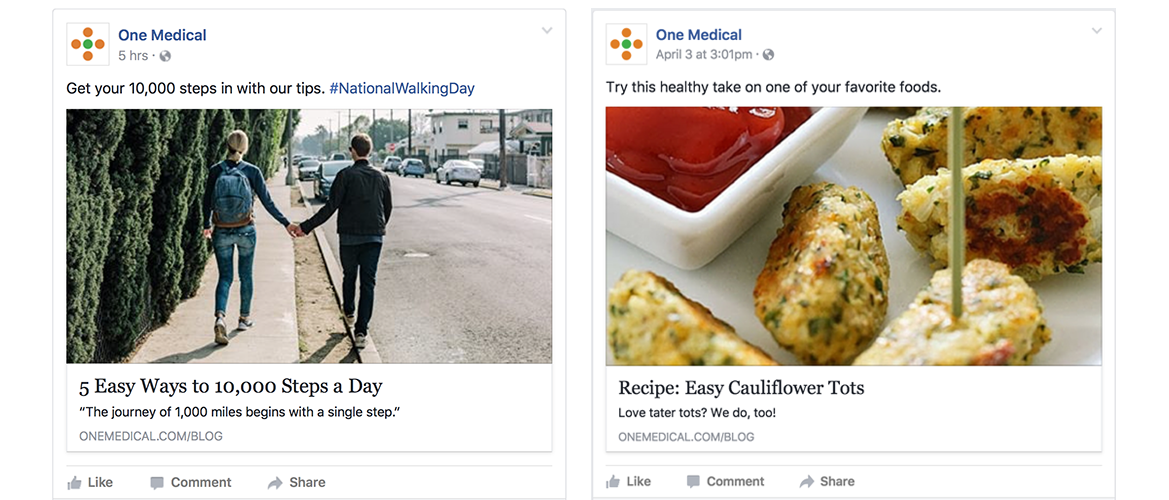Open the cauliflower tots photo

(x=853, y=236)
